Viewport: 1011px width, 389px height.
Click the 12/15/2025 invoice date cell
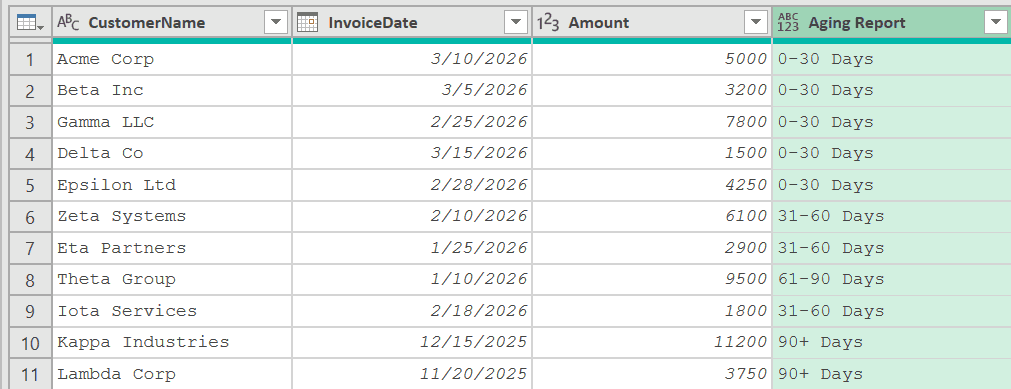point(412,343)
